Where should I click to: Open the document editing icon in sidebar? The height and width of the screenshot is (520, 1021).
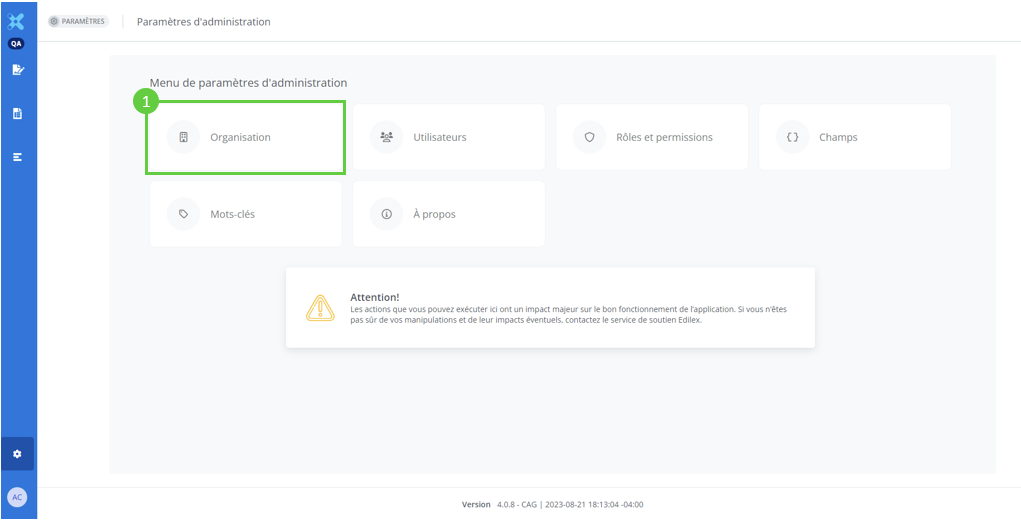tap(17, 70)
